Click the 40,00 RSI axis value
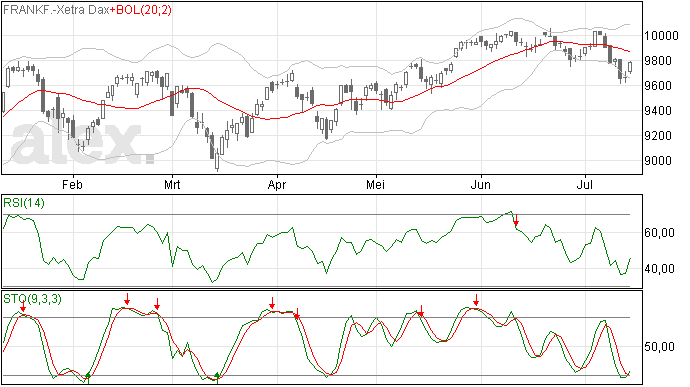The width and height of the screenshot is (690, 387). pyautogui.click(x=659, y=269)
